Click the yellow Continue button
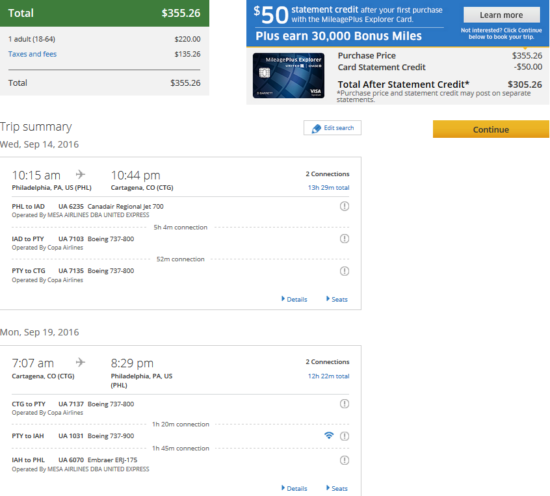 491,129
